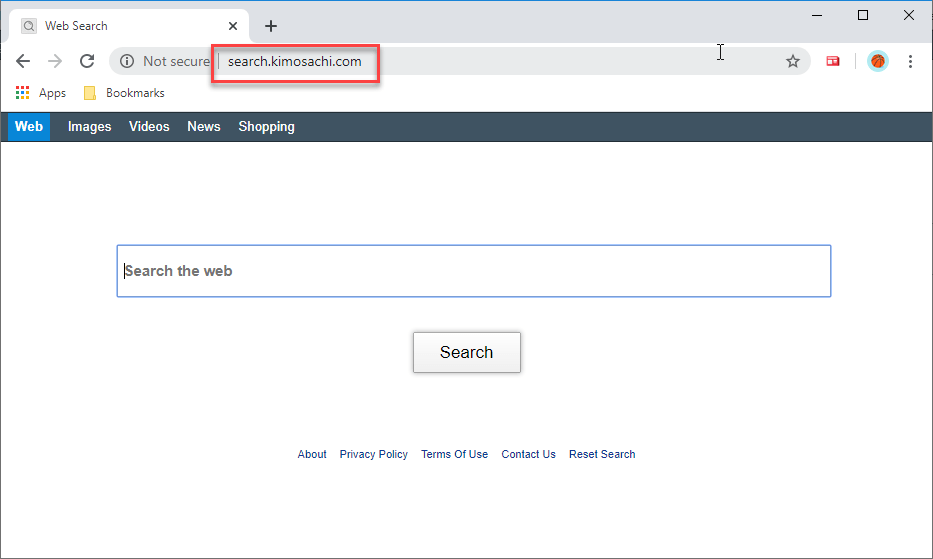Open the About link
This screenshot has height=559, width=933.
[x=312, y=454]
